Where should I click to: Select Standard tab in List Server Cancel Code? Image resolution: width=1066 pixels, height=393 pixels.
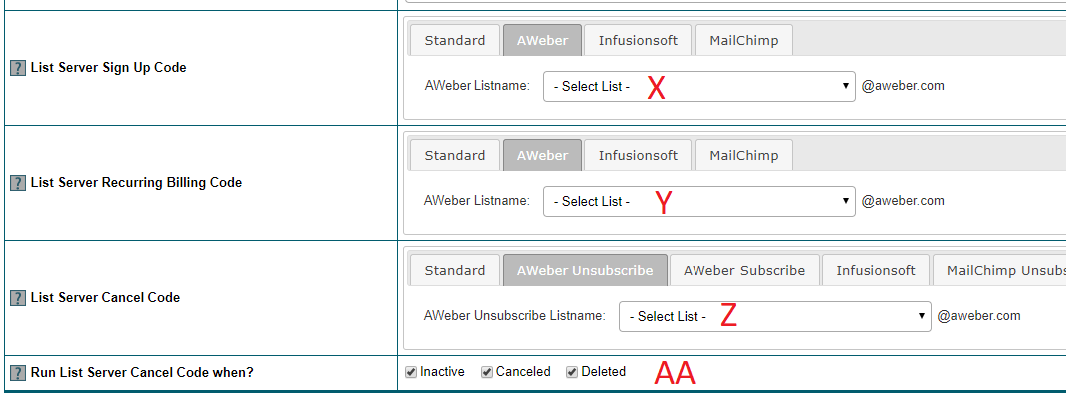pyautogui.click(x=455, y=270)
